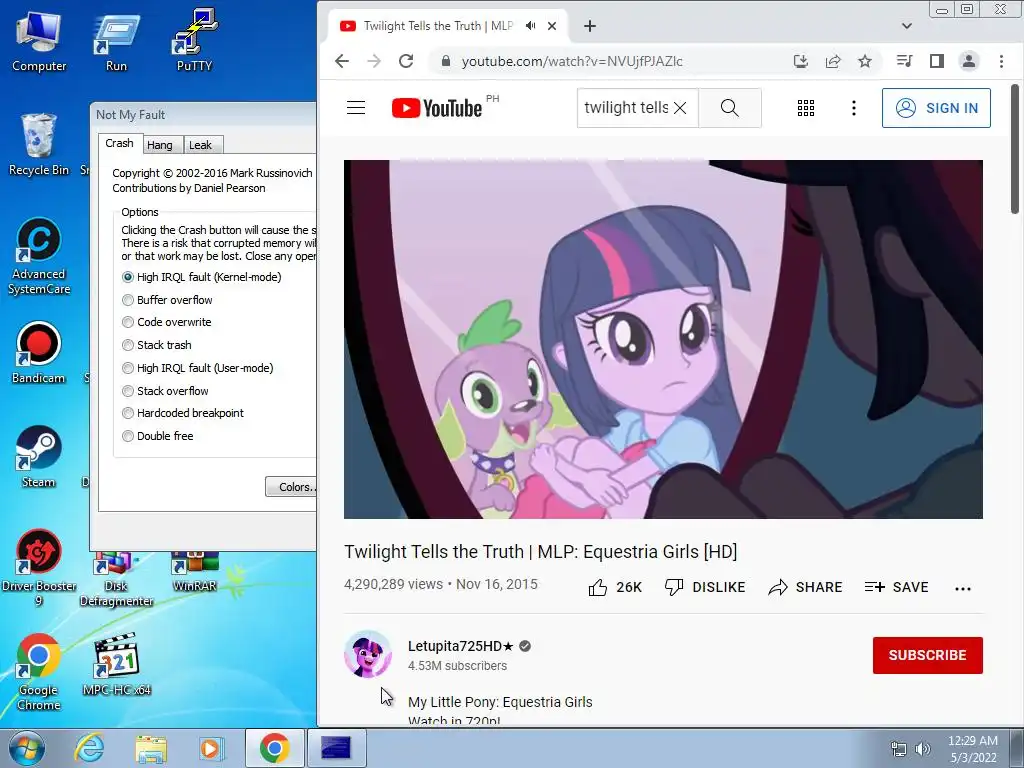Open the Windows Start button
This screenshot has width=1024, height=768.
(x=27, y=748)
